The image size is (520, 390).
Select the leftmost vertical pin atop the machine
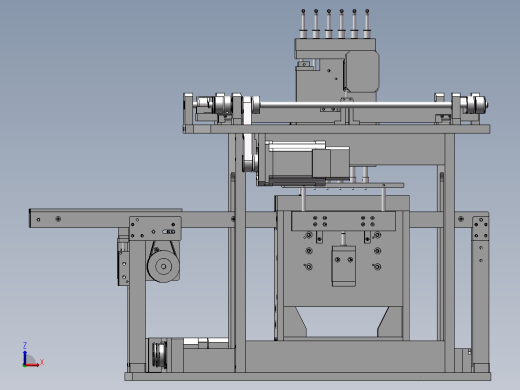[x=303, y=24]
